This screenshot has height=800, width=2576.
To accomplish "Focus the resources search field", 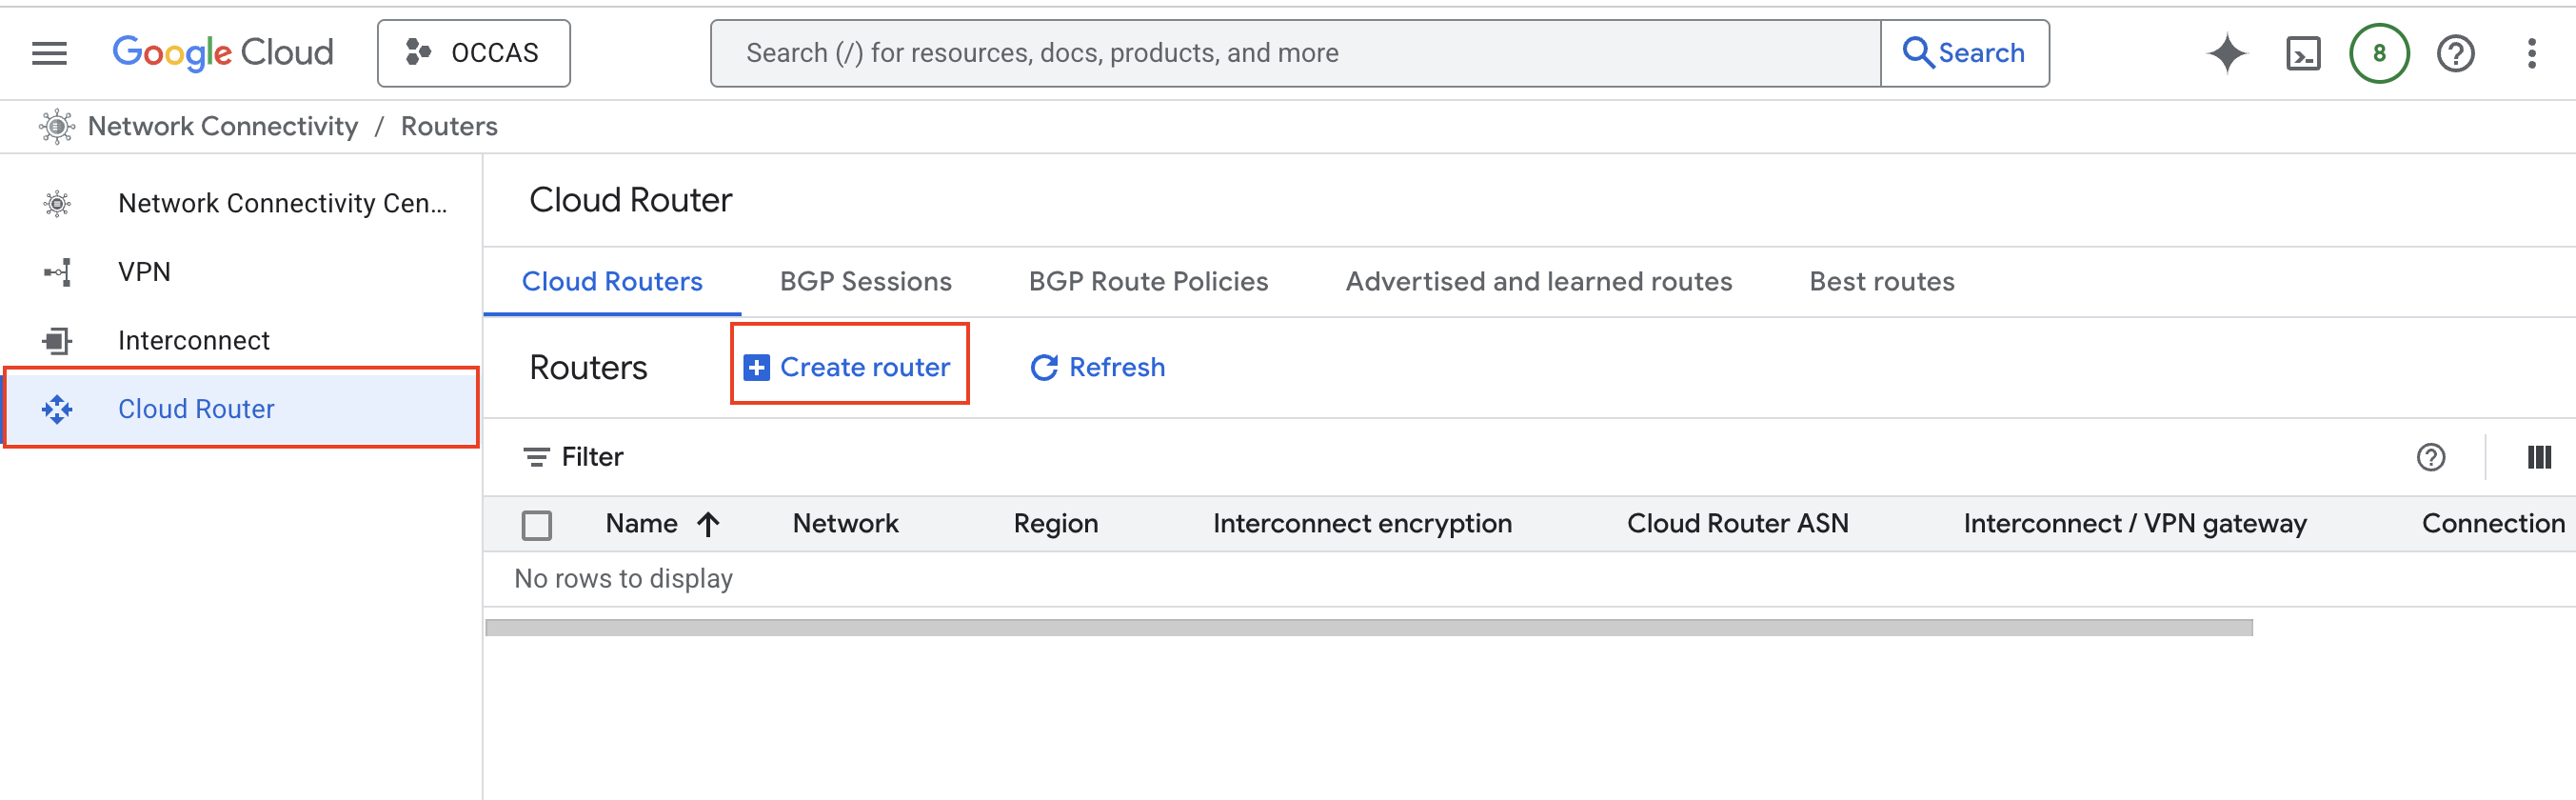I will point(1295,53).
